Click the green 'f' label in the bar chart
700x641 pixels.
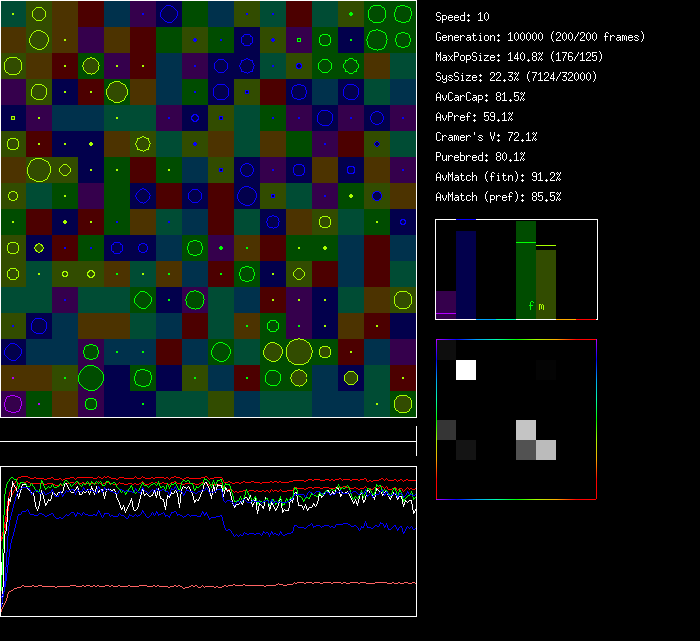click(x=531, y=307)
